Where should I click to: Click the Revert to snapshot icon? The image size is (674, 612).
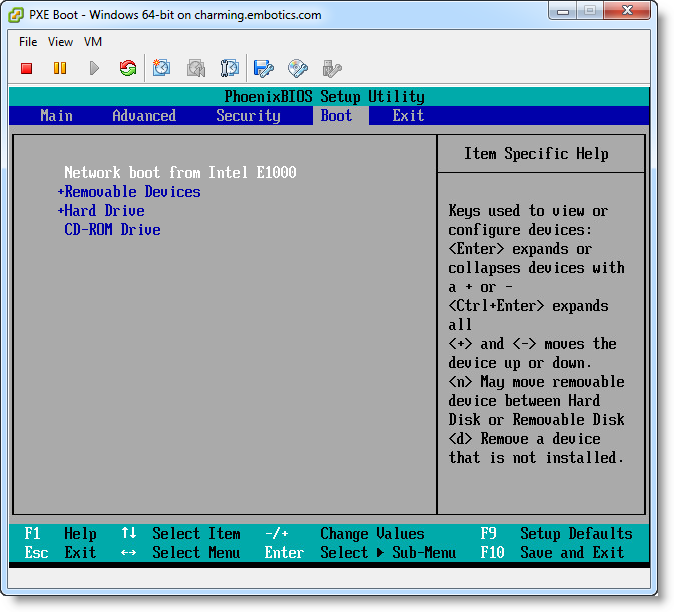[x=196, y=68]
